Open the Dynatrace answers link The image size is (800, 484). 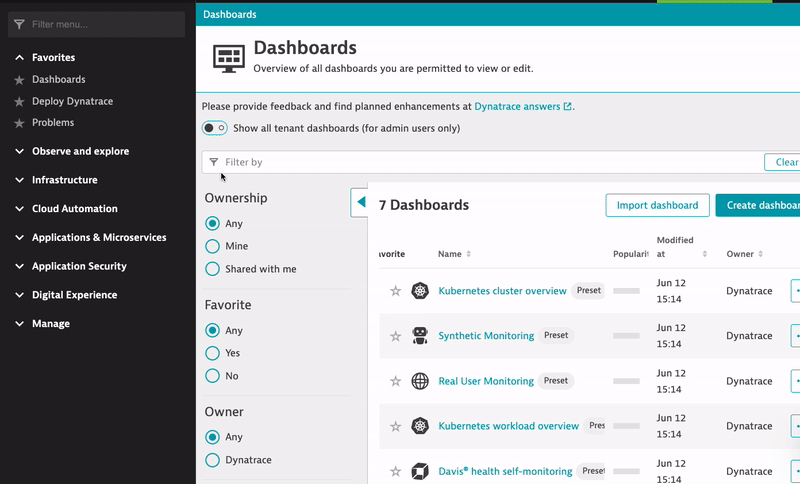[x=522, y=107]
